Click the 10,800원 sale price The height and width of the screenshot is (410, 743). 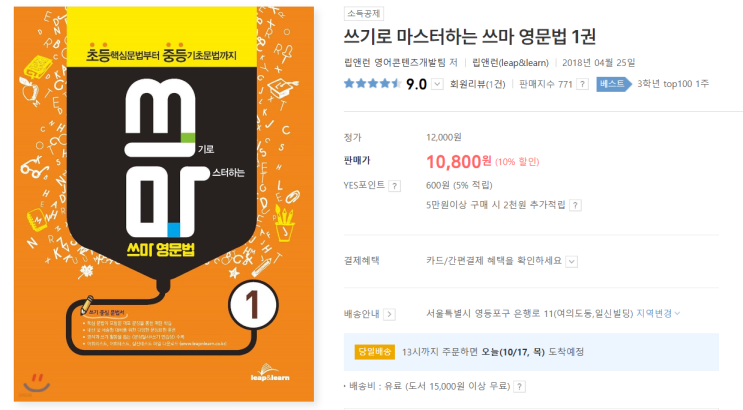(x=459, y=162)
